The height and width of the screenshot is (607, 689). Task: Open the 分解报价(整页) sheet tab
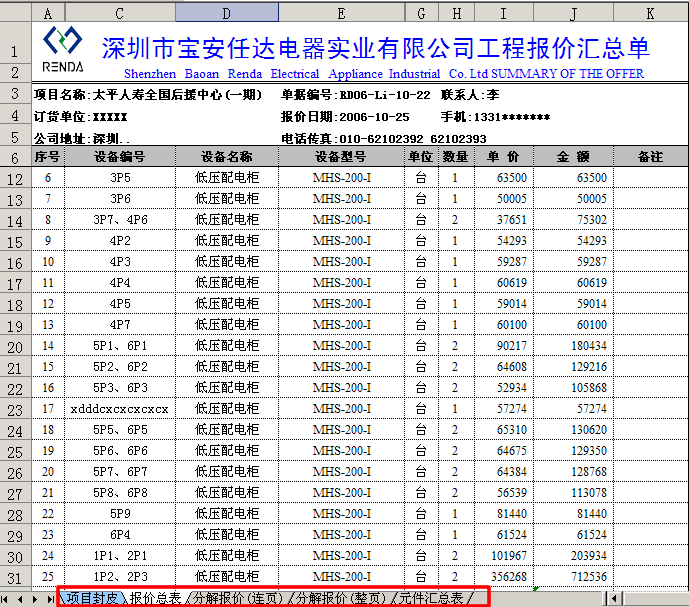(x=341, y=598)
